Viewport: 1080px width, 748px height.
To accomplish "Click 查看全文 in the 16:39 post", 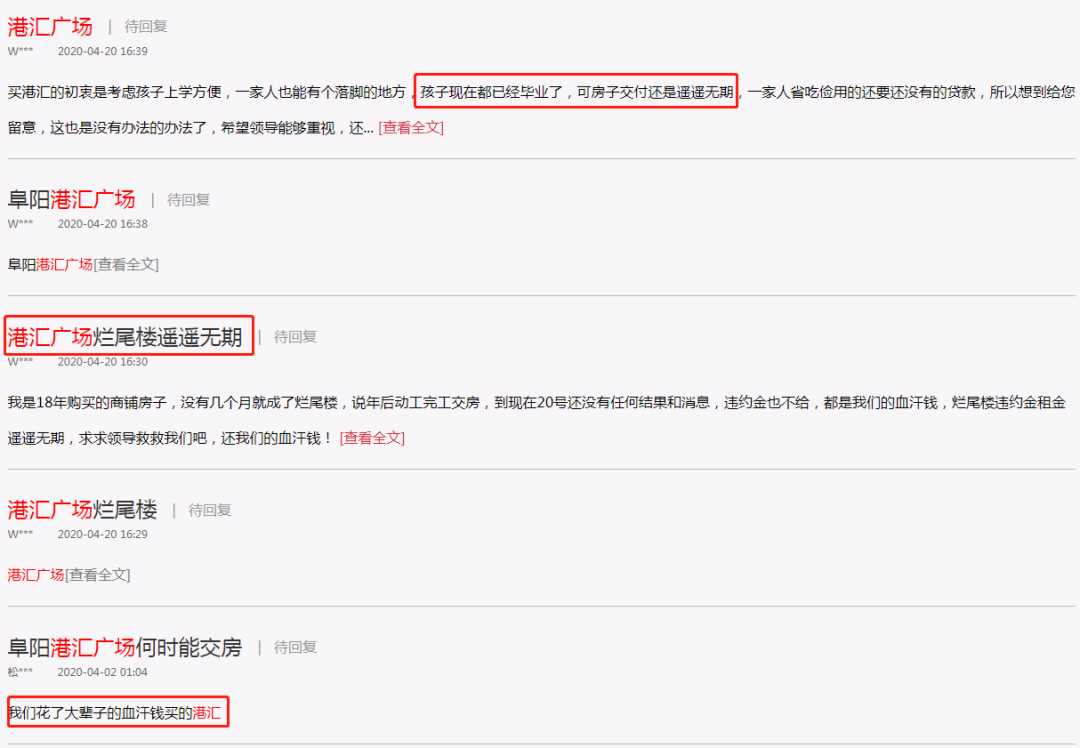I will point(411,127).
